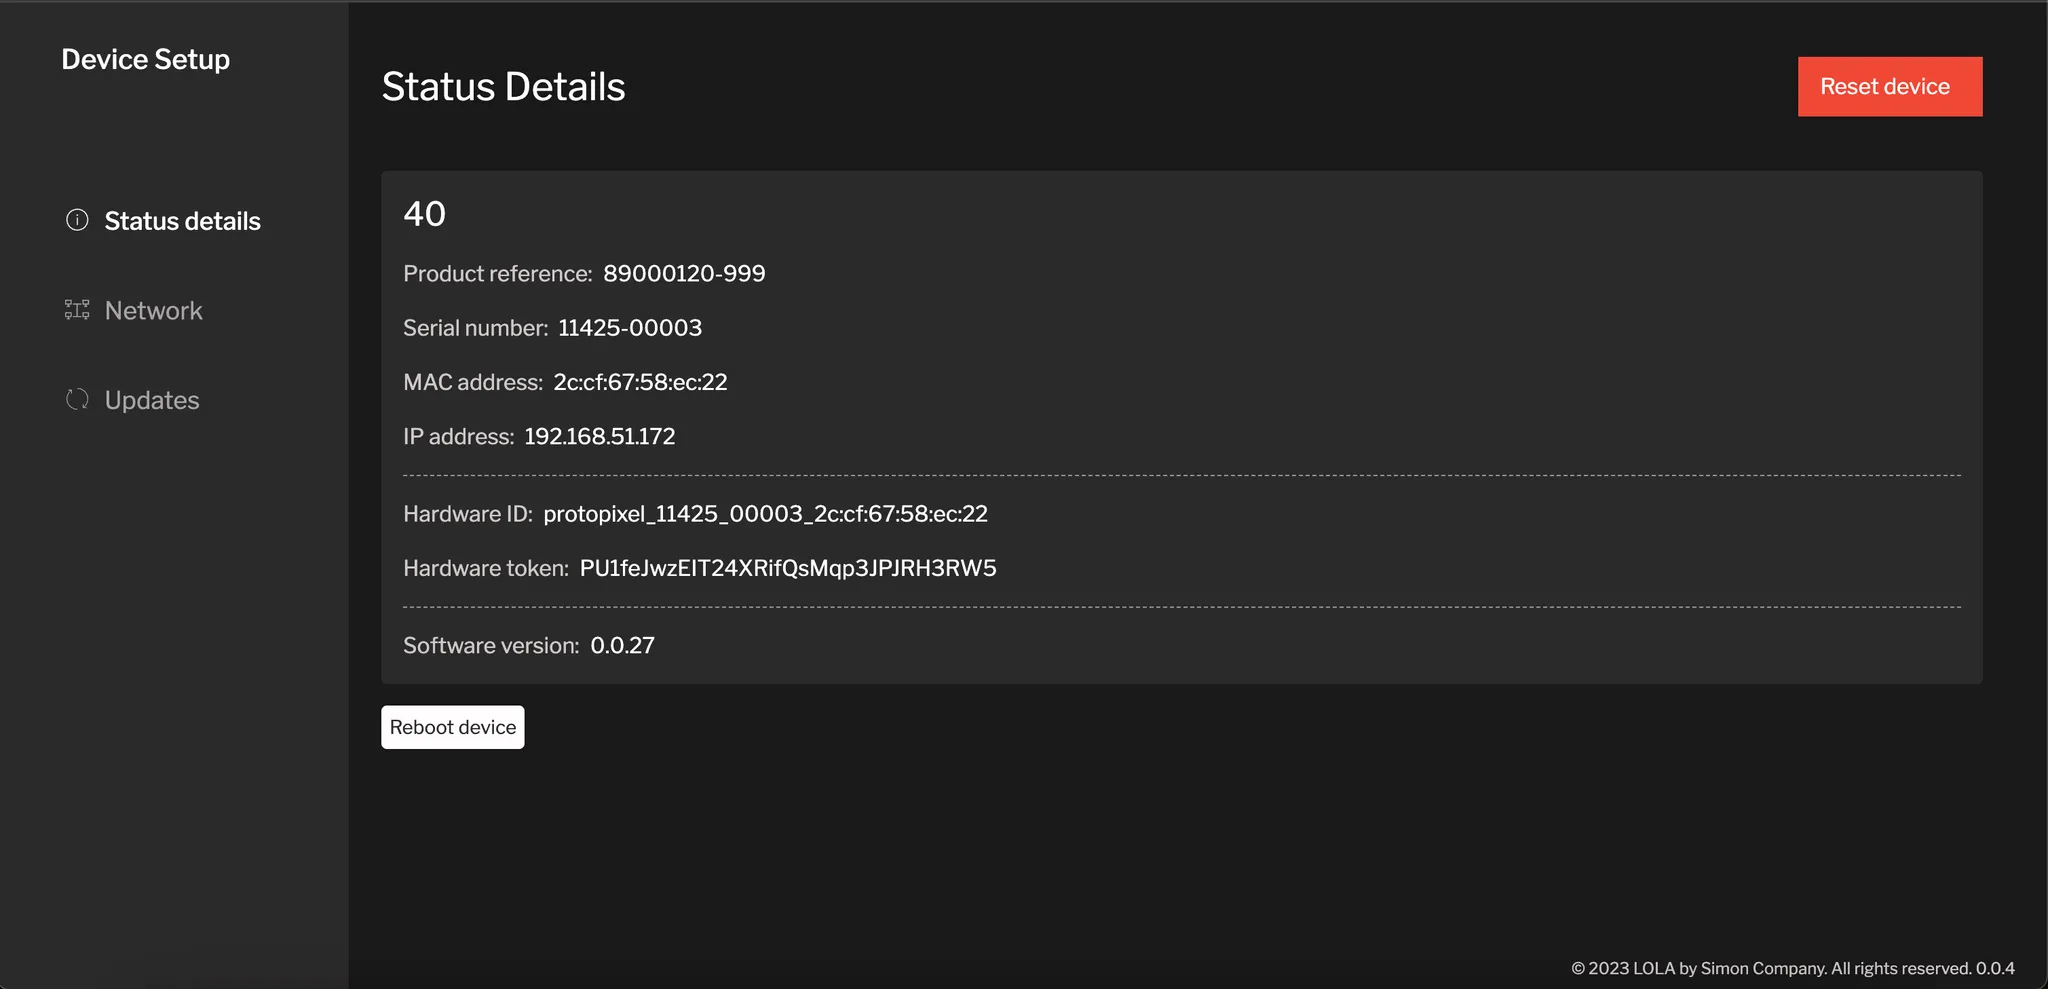This screenshot has height=989, width=2048.
Task: Switch to the Network section
Action: (x=153, y=310)
